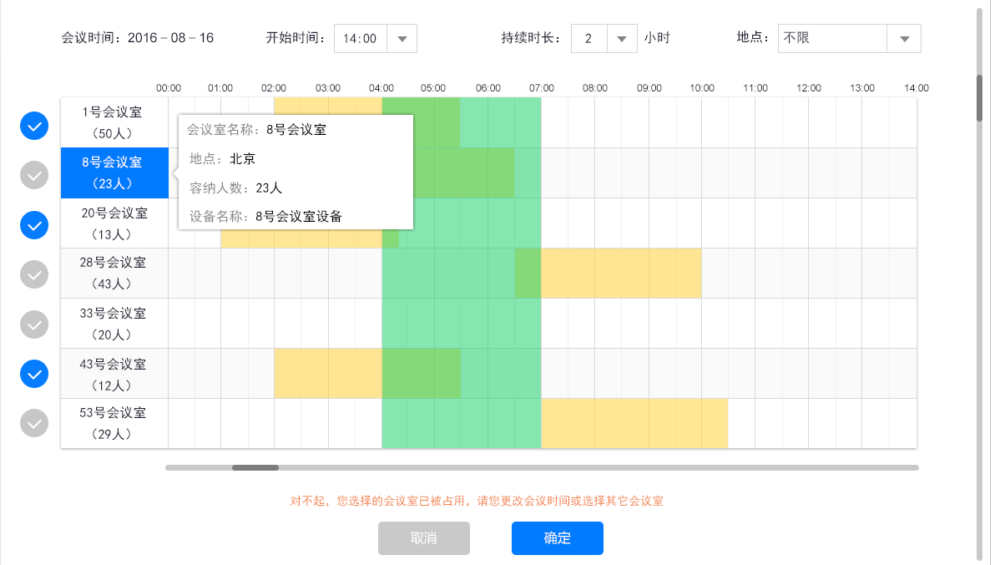
Task: Uncheck the 20号会议室 checkmark
Action: coord(35,225)
